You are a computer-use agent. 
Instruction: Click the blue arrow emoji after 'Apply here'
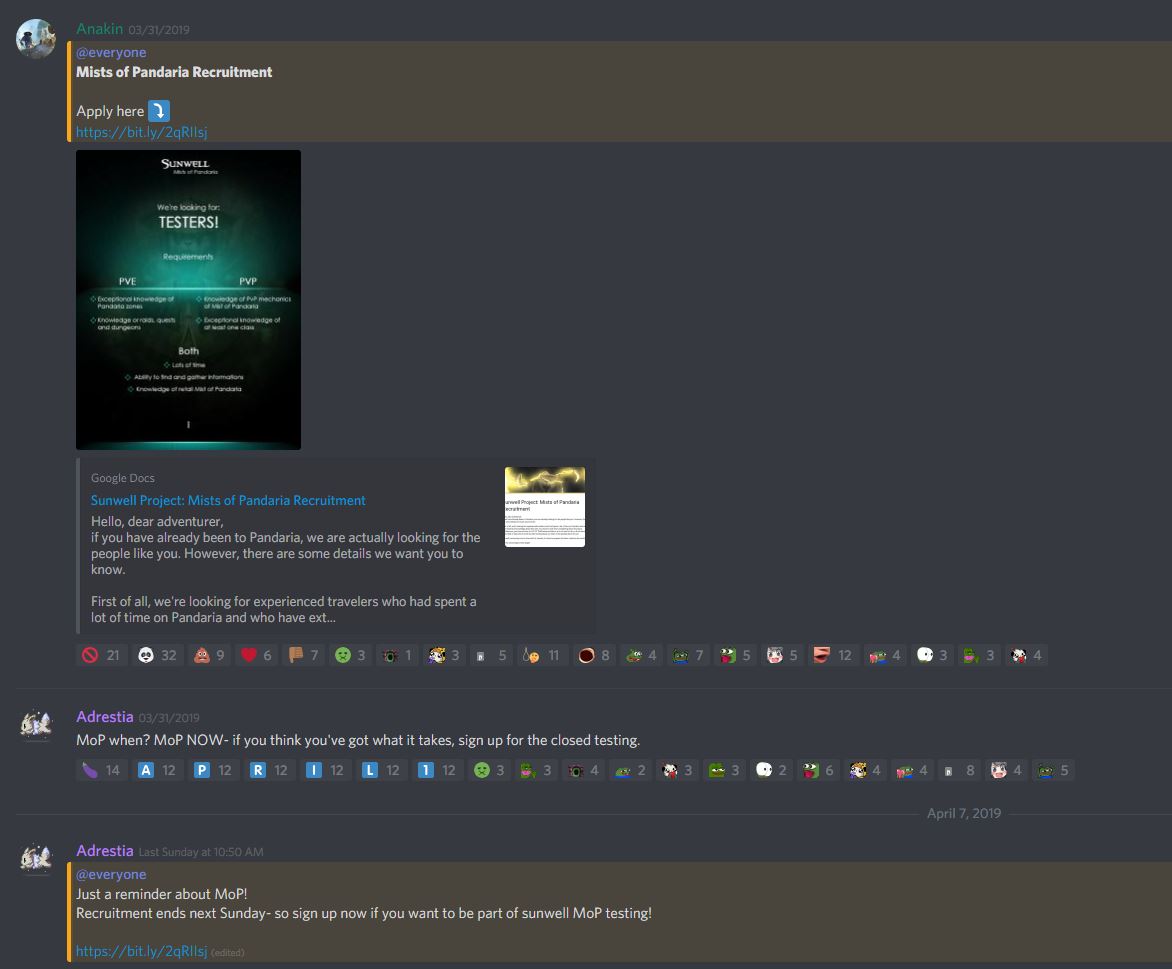click(x=158, y=111)
